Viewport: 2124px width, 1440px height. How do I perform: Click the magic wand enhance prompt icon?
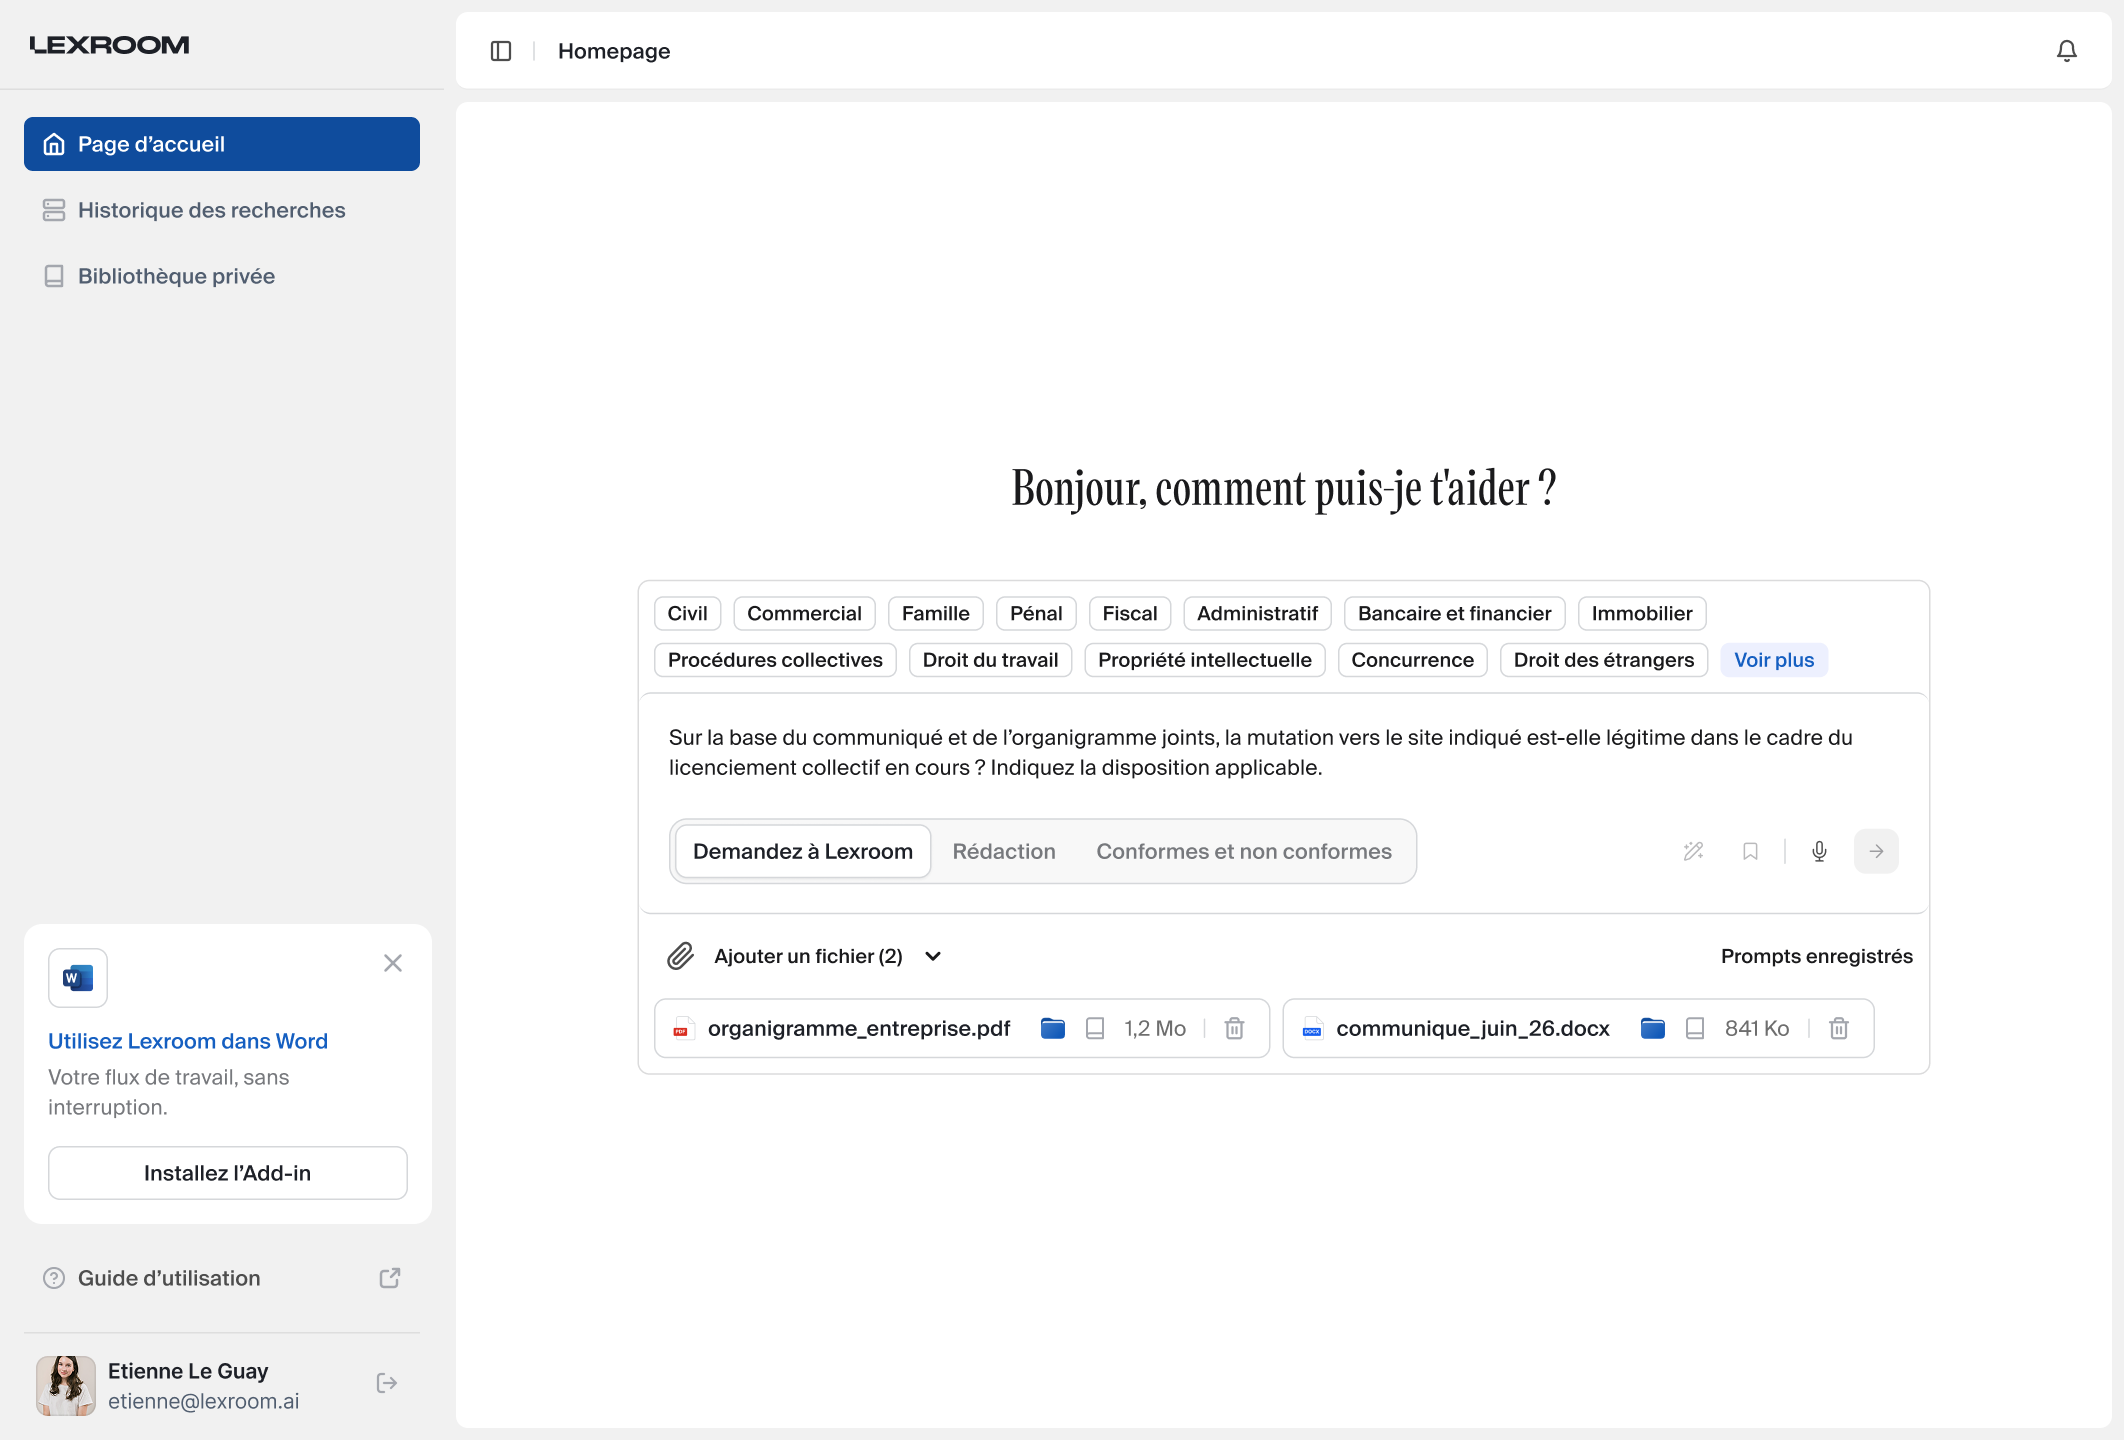[x=1693, y=851]
